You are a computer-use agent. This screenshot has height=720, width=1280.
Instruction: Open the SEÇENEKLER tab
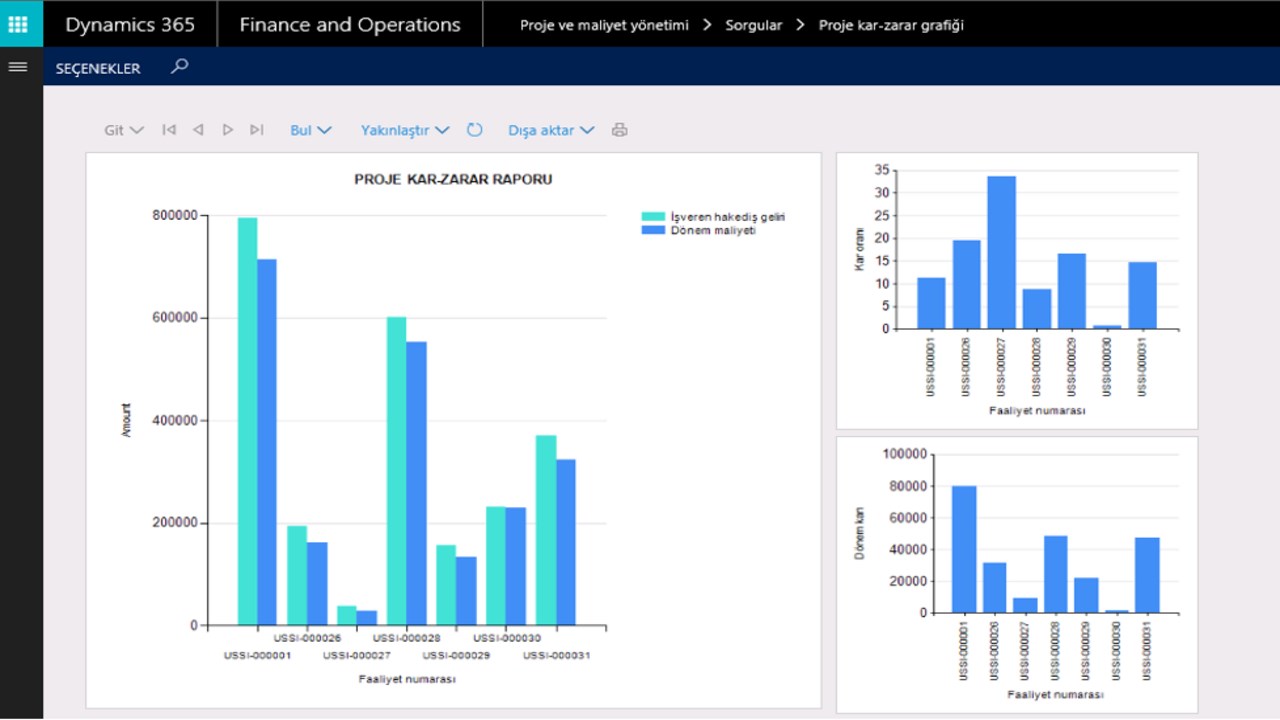(x=98, y=68)
